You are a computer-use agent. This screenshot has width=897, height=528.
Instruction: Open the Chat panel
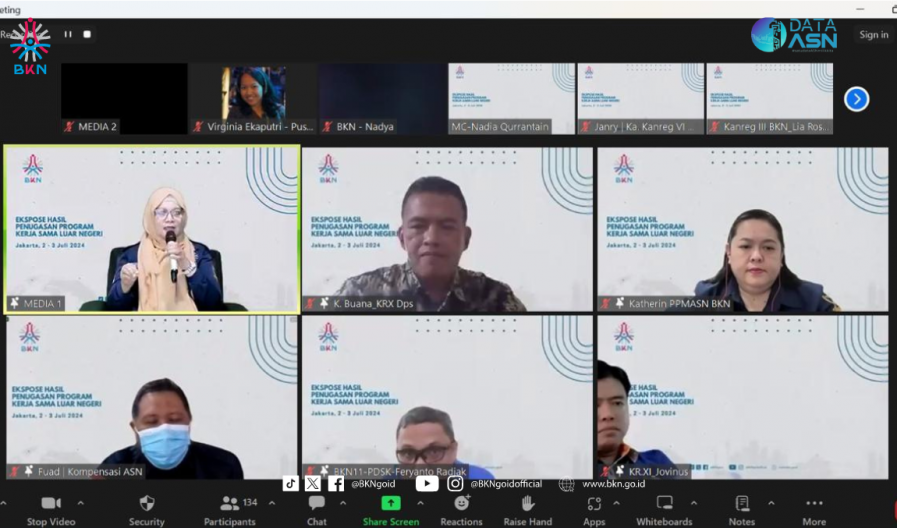click(x=316, y=503)
